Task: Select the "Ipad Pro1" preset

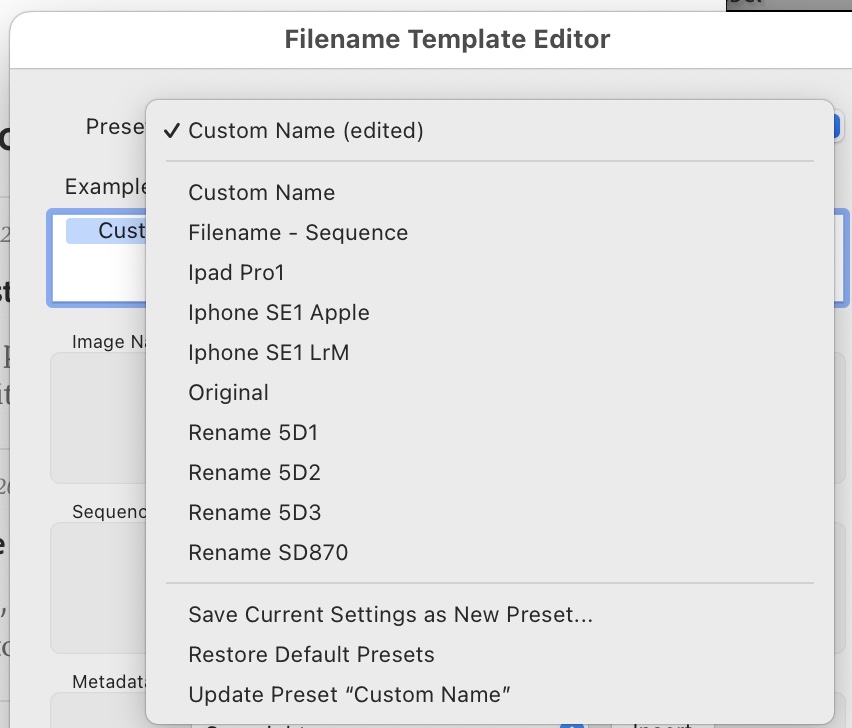Action: tap(237, 272)
